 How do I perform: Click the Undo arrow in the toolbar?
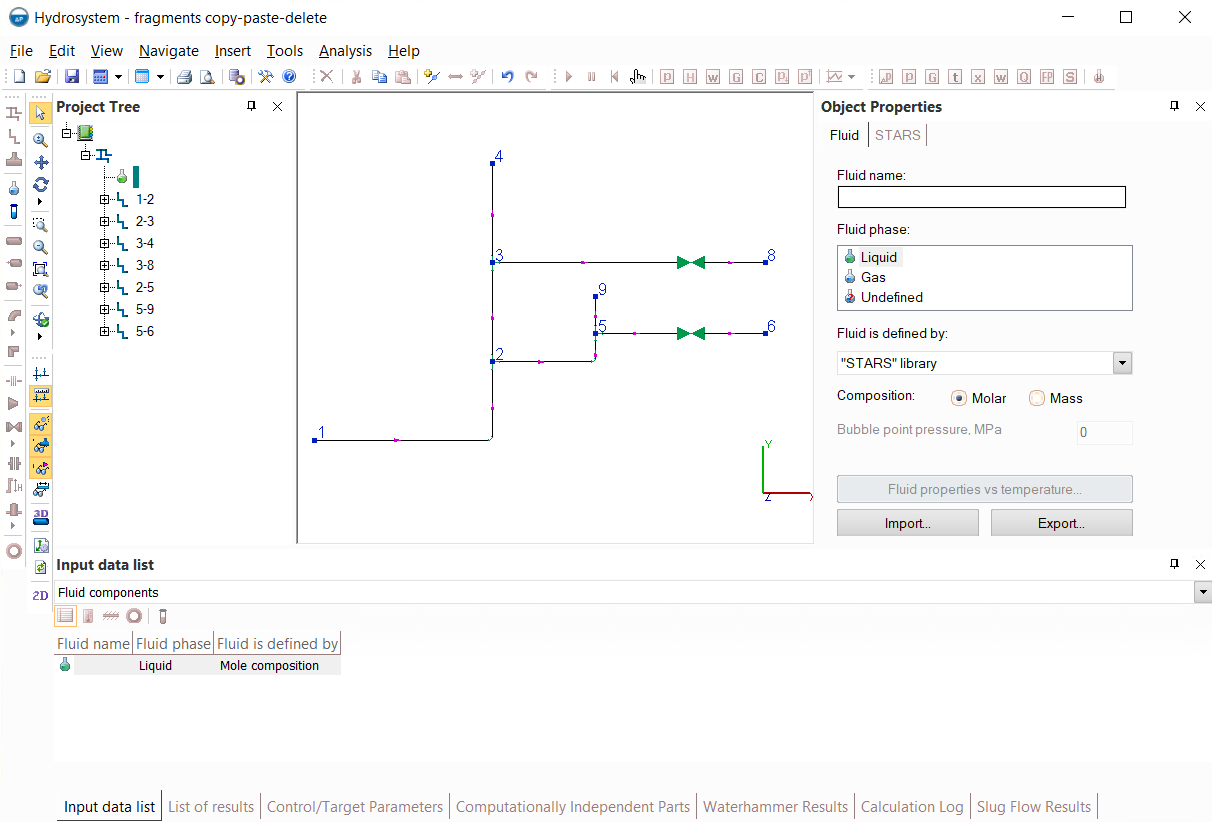(x=507, y=77)
